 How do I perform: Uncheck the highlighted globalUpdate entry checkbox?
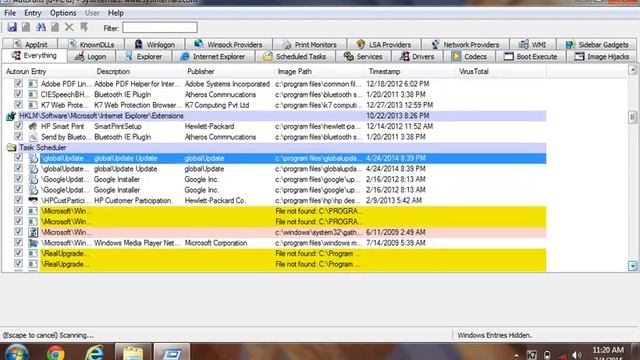pyautogui.click(x=18, y=158)
